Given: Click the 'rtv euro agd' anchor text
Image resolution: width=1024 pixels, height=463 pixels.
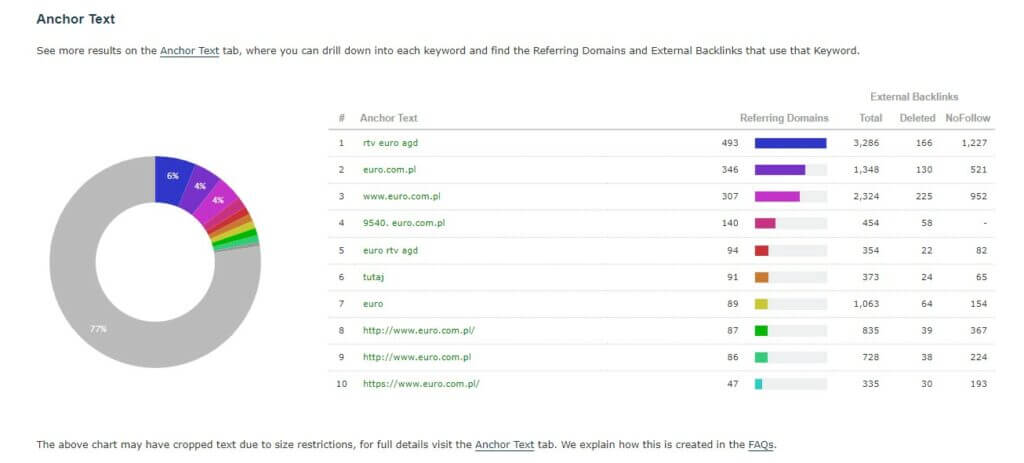Looking at the screenshot, I should click(x=390, y=143).
